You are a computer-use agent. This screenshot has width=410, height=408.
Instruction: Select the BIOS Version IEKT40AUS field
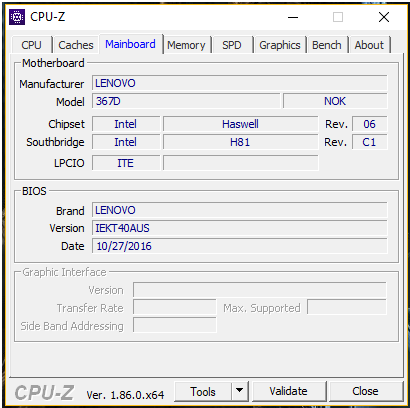(x=240, y=228)
